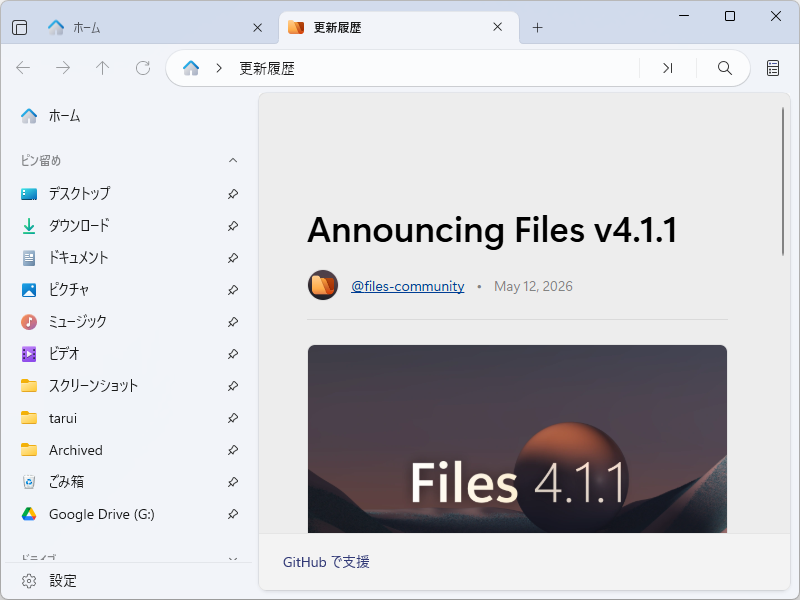Click the pin icon beside ダウンロード

point(233,226)
